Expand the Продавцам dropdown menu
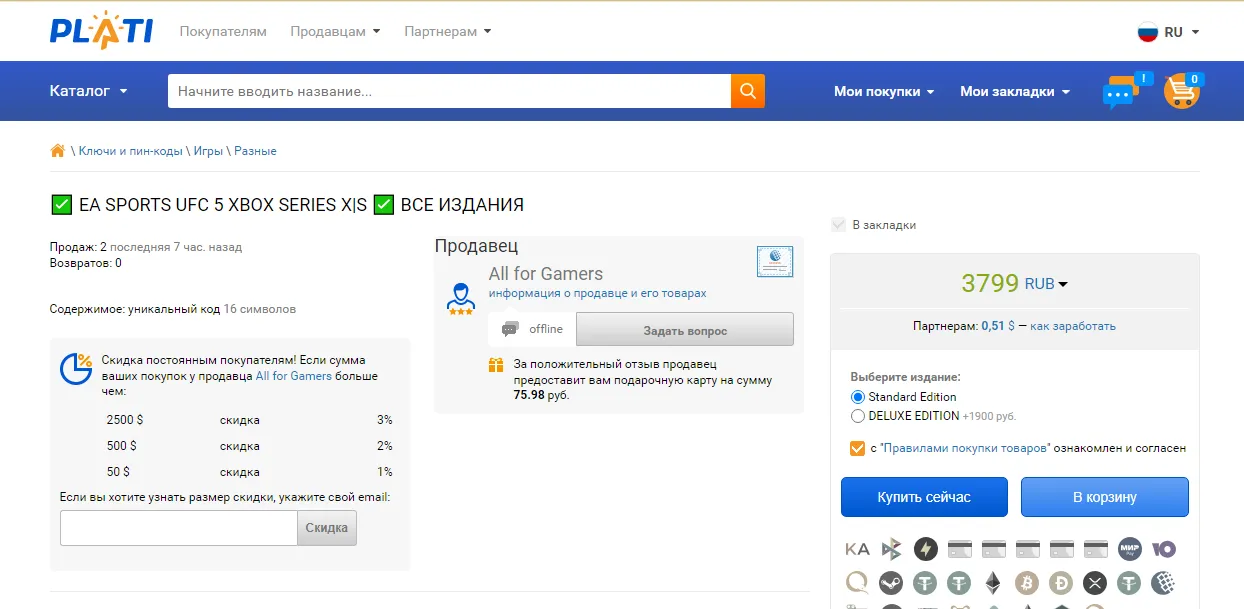This screenshot has height=609, width=1244. tap(335, 31)
